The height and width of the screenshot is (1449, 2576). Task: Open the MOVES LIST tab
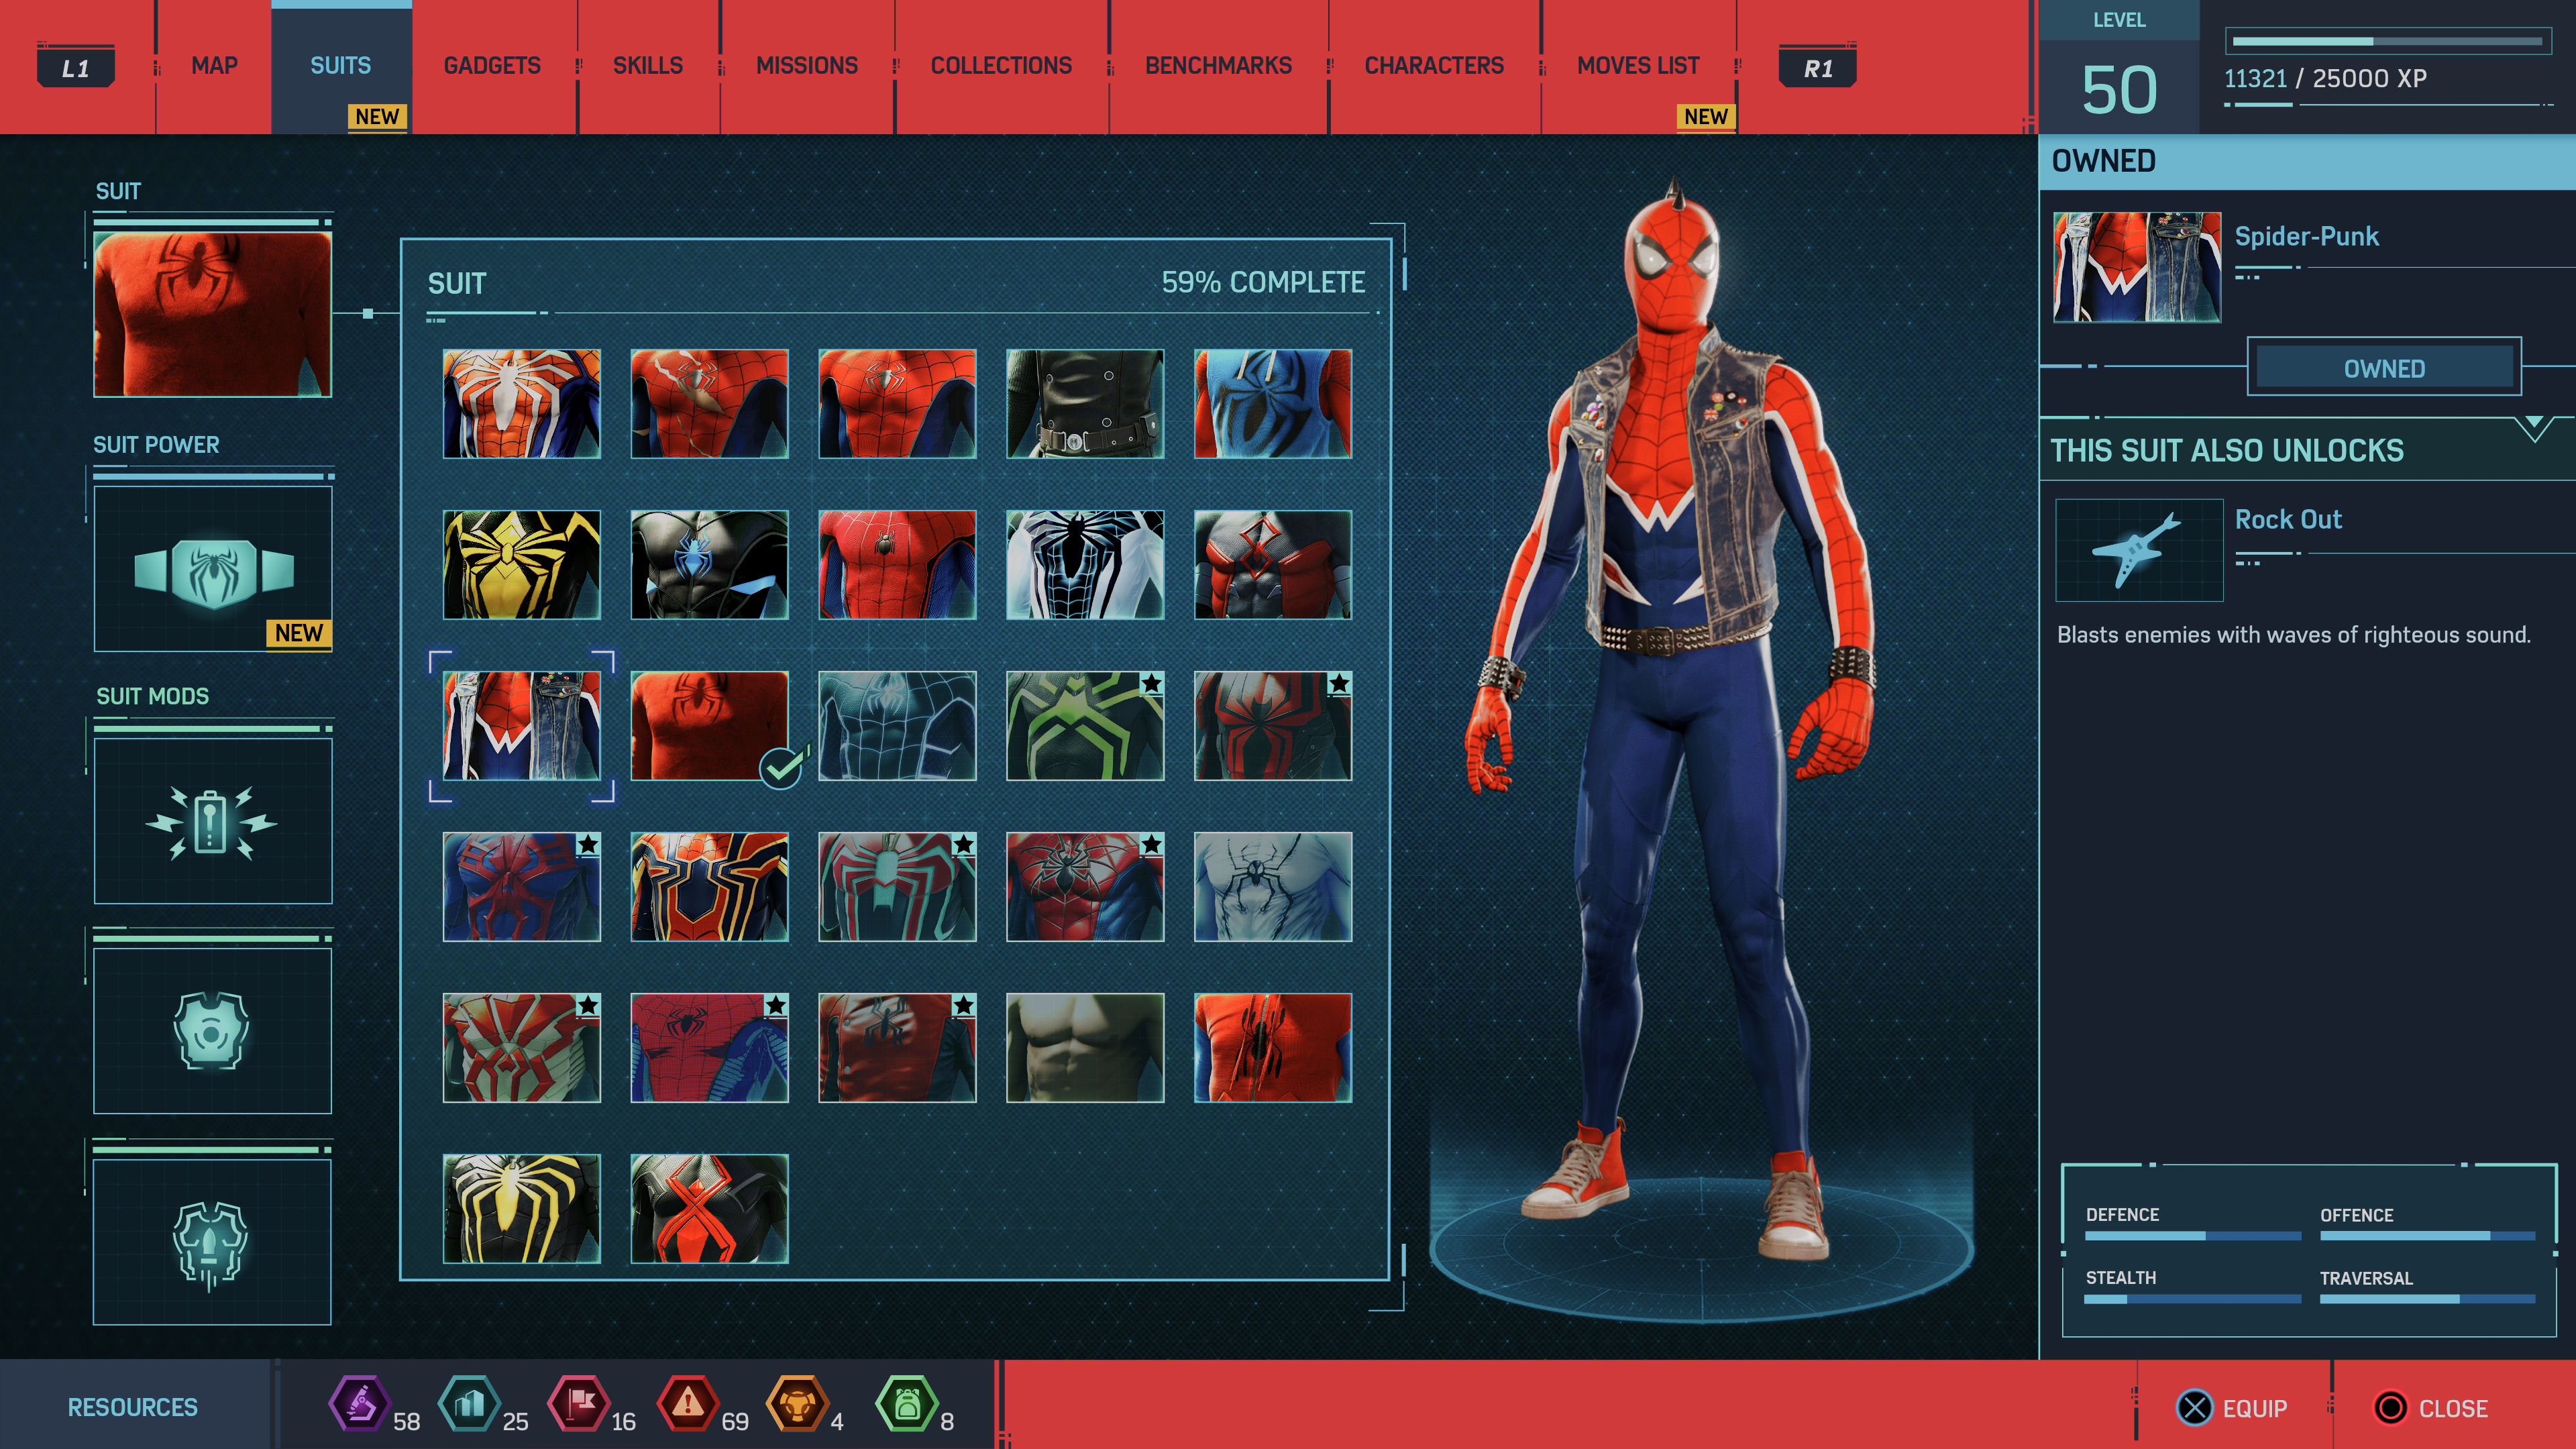pyautogui.click(x=1638, y=66)
